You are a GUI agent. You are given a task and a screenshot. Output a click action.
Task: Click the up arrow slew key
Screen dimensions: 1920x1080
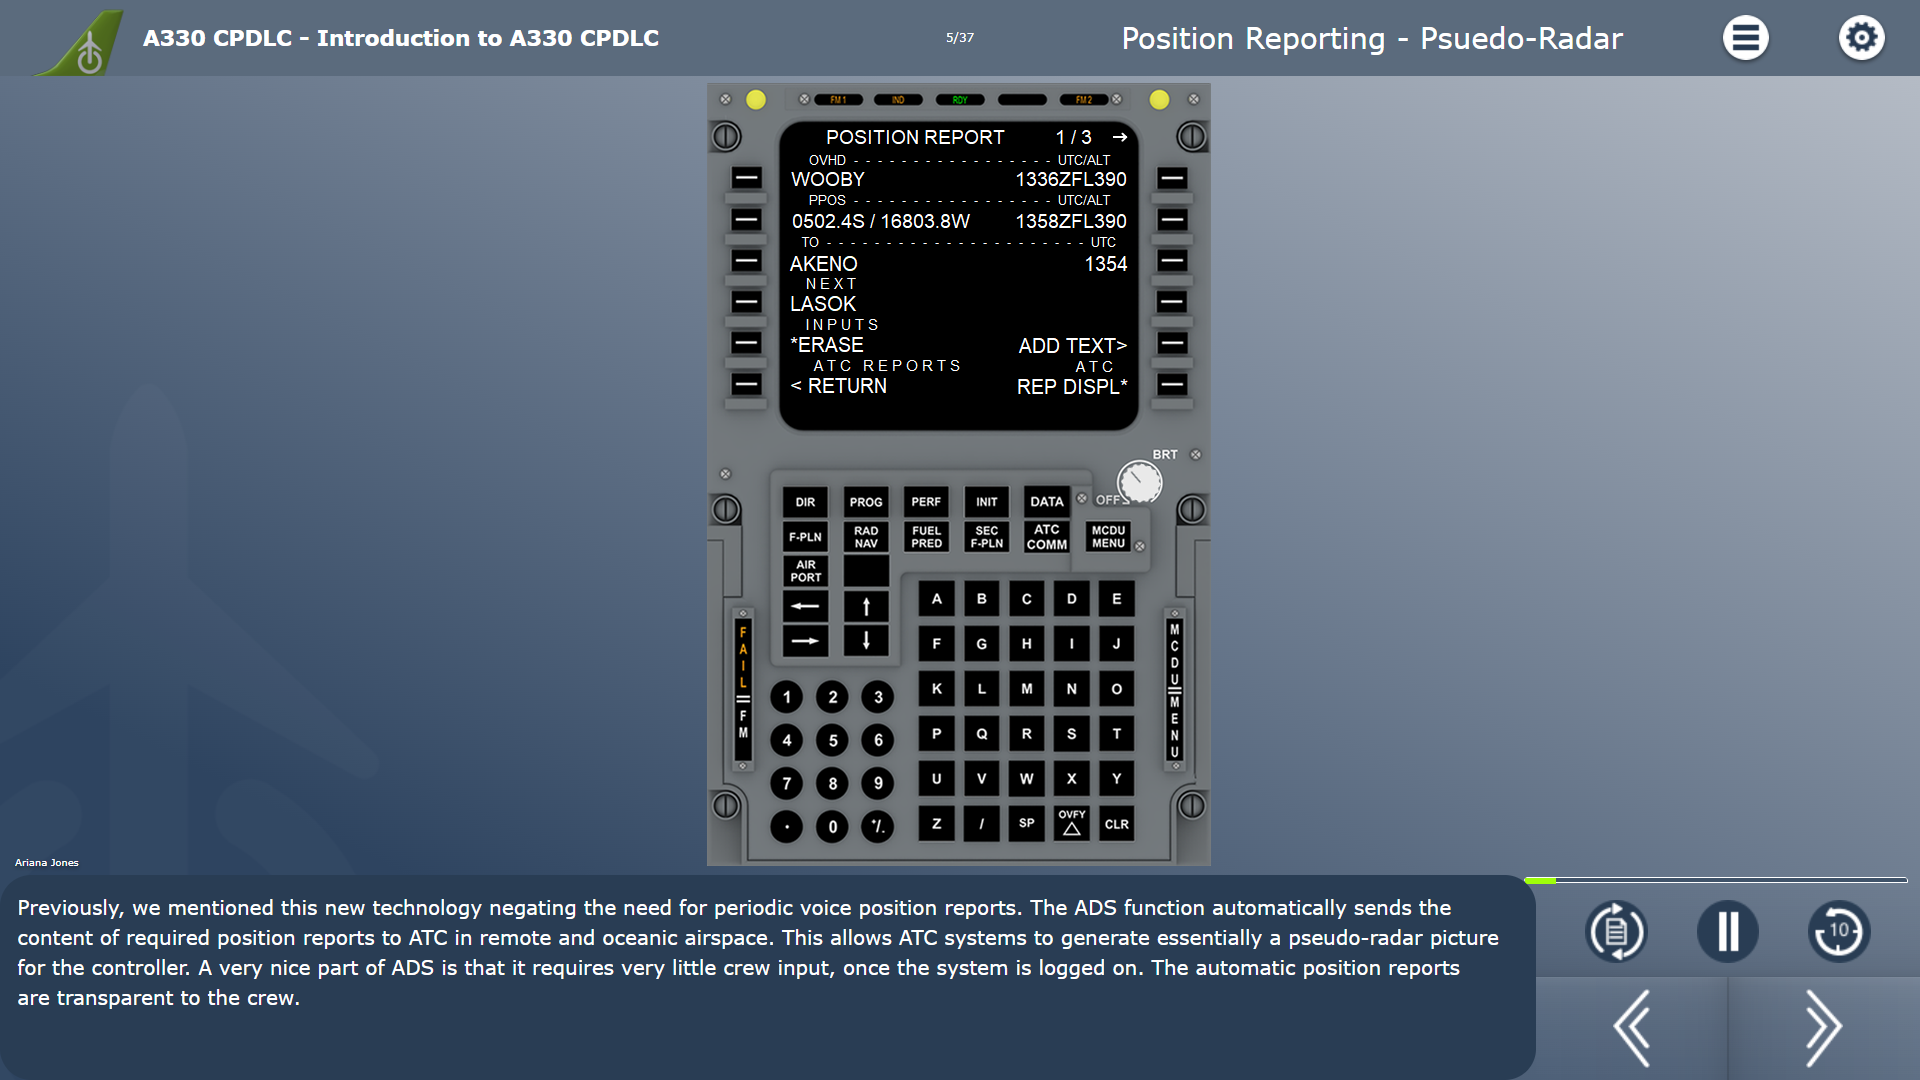coord(866,606)
